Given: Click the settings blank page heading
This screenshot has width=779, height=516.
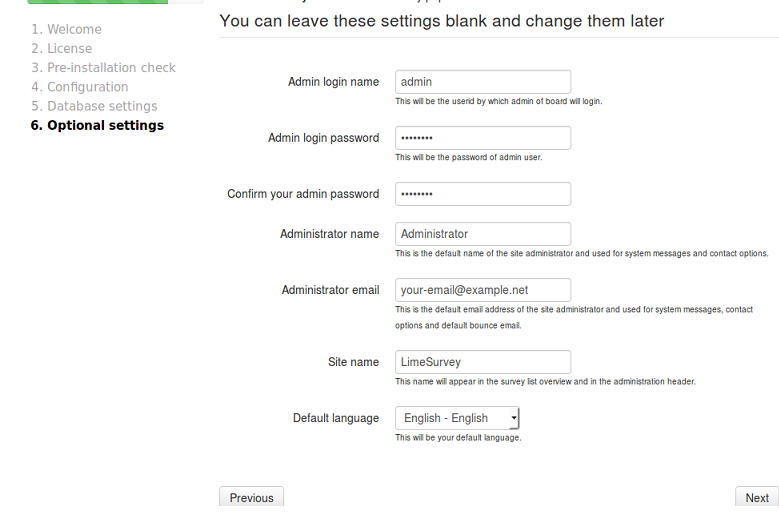Looking at the screenshot, I should [x=442, y=21].
